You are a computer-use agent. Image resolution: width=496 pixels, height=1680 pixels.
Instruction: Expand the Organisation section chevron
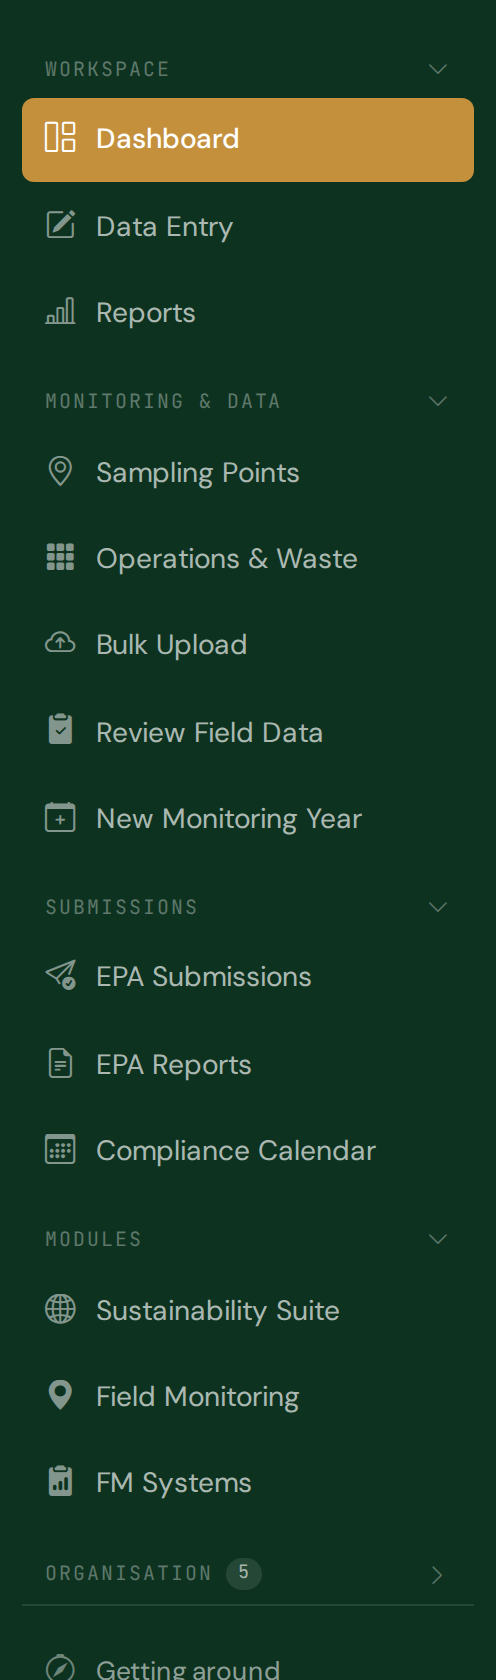pos(437,1575)
